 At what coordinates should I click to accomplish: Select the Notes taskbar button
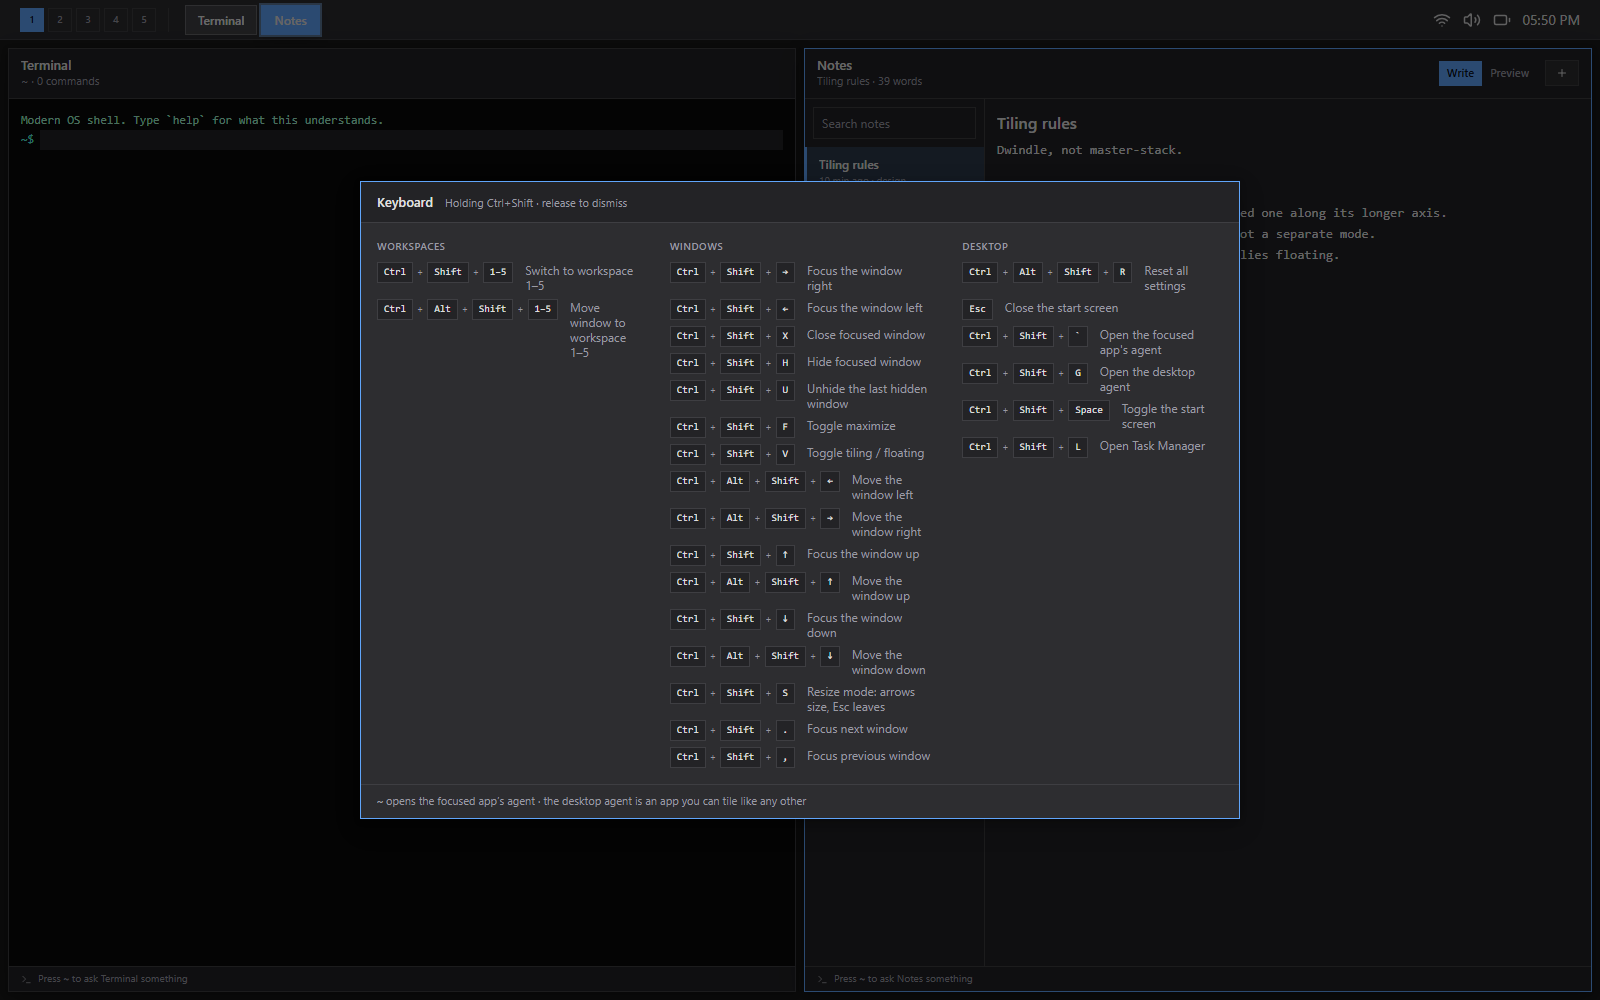(x=291, y=20)
